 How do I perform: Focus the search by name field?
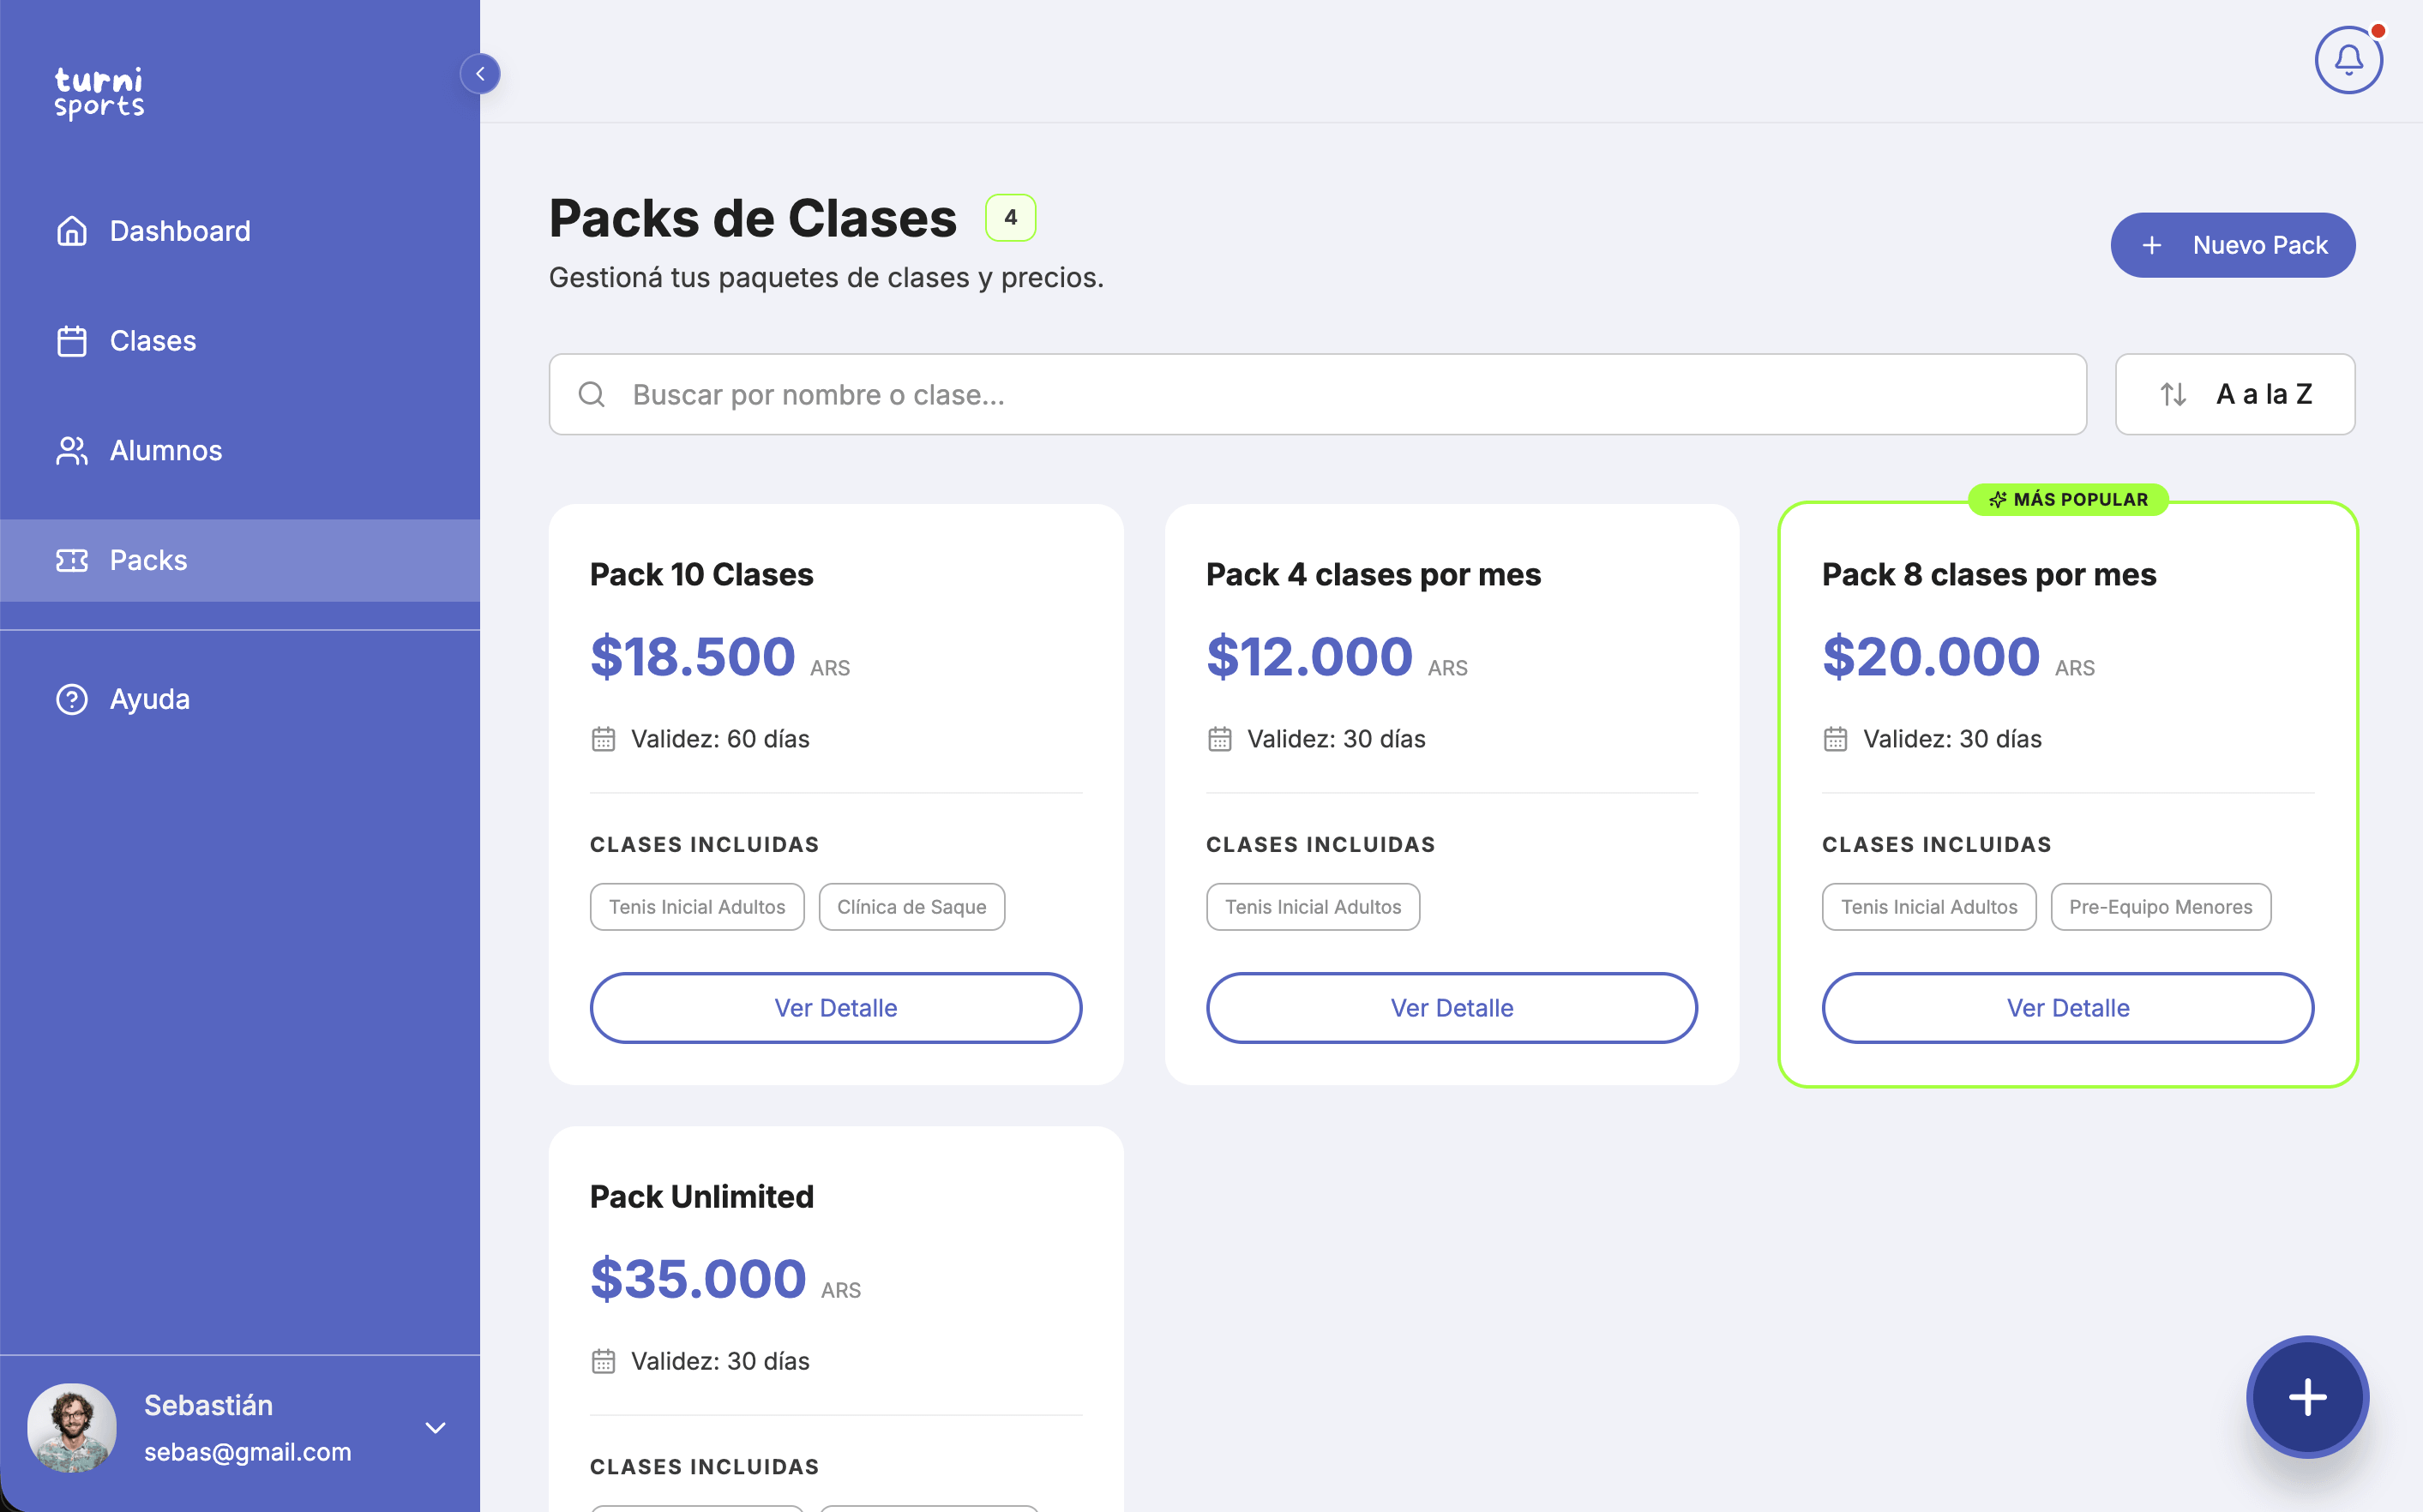(x=1317, y=395)
